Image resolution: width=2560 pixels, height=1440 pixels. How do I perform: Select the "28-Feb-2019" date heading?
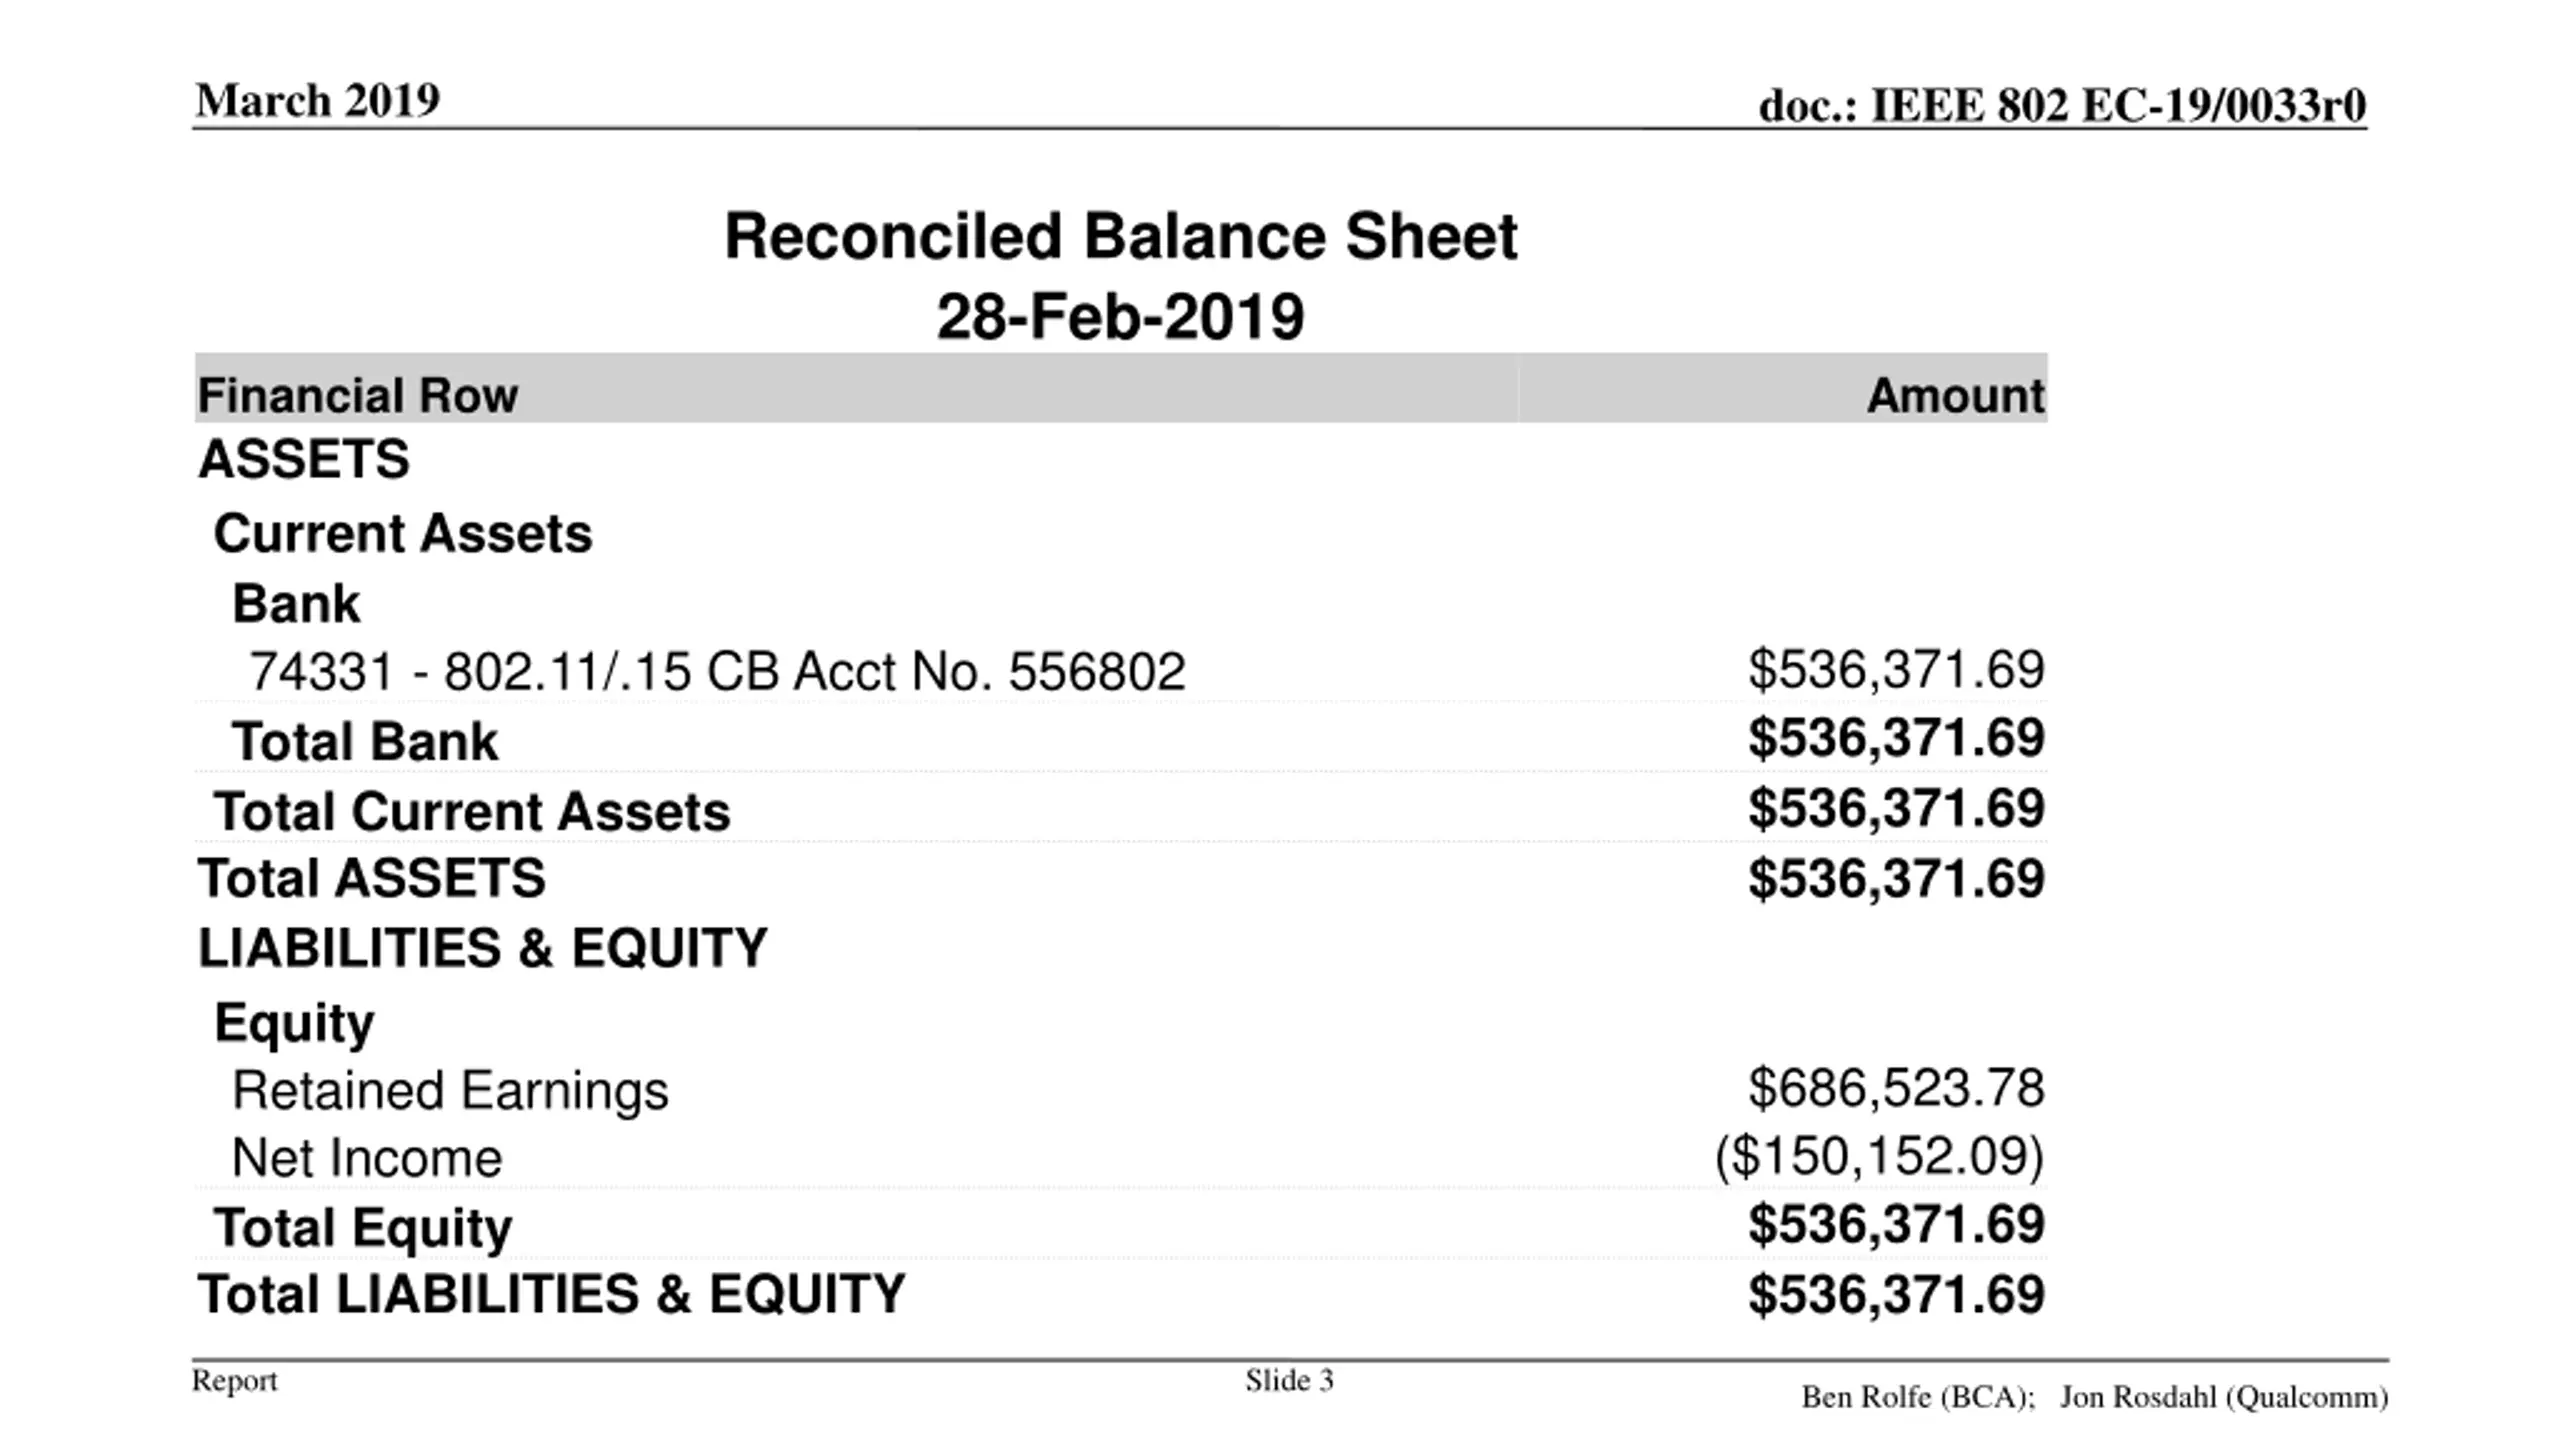(1120, 317)
